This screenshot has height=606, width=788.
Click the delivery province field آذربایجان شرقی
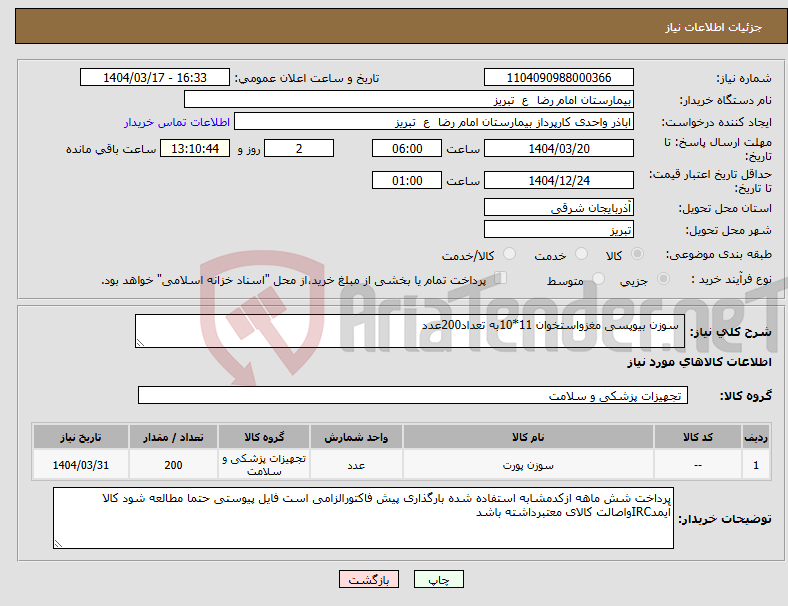[x=559, y=207]
